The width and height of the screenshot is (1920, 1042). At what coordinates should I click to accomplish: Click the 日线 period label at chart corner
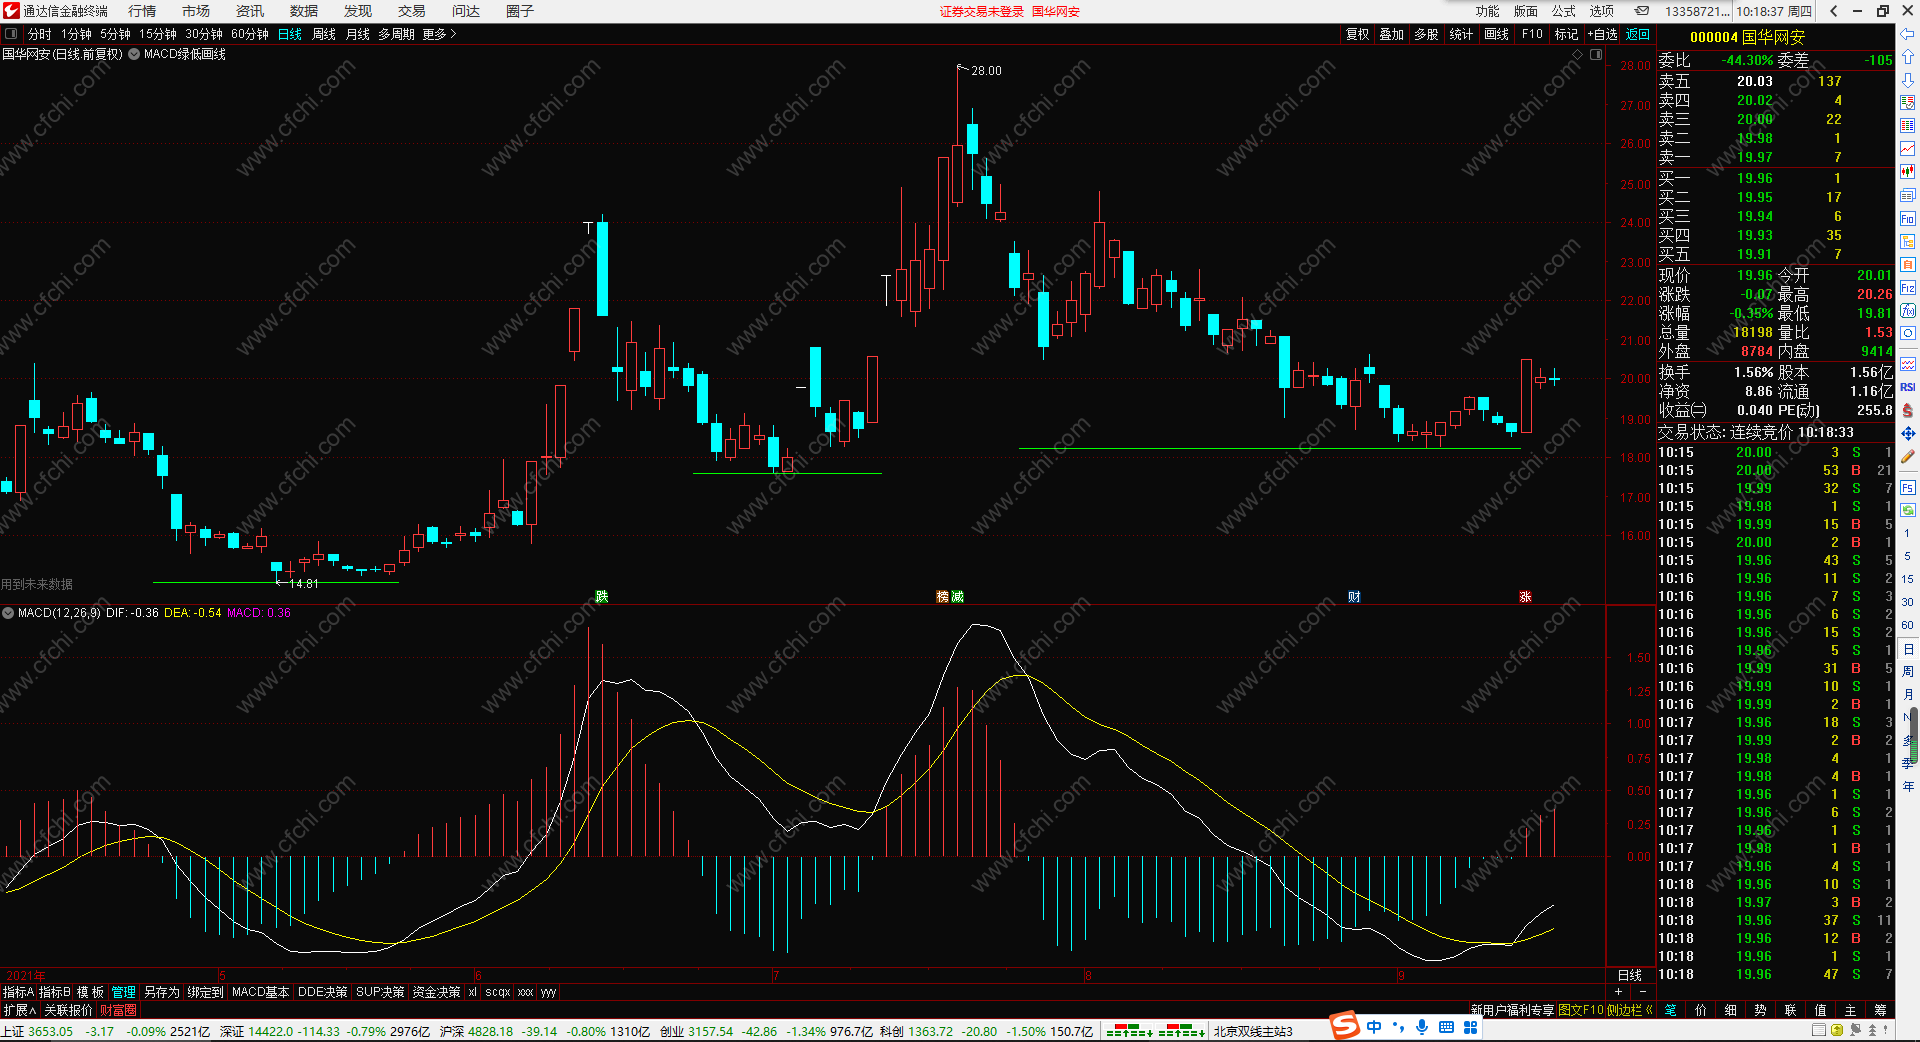(x=1630, y=975)
